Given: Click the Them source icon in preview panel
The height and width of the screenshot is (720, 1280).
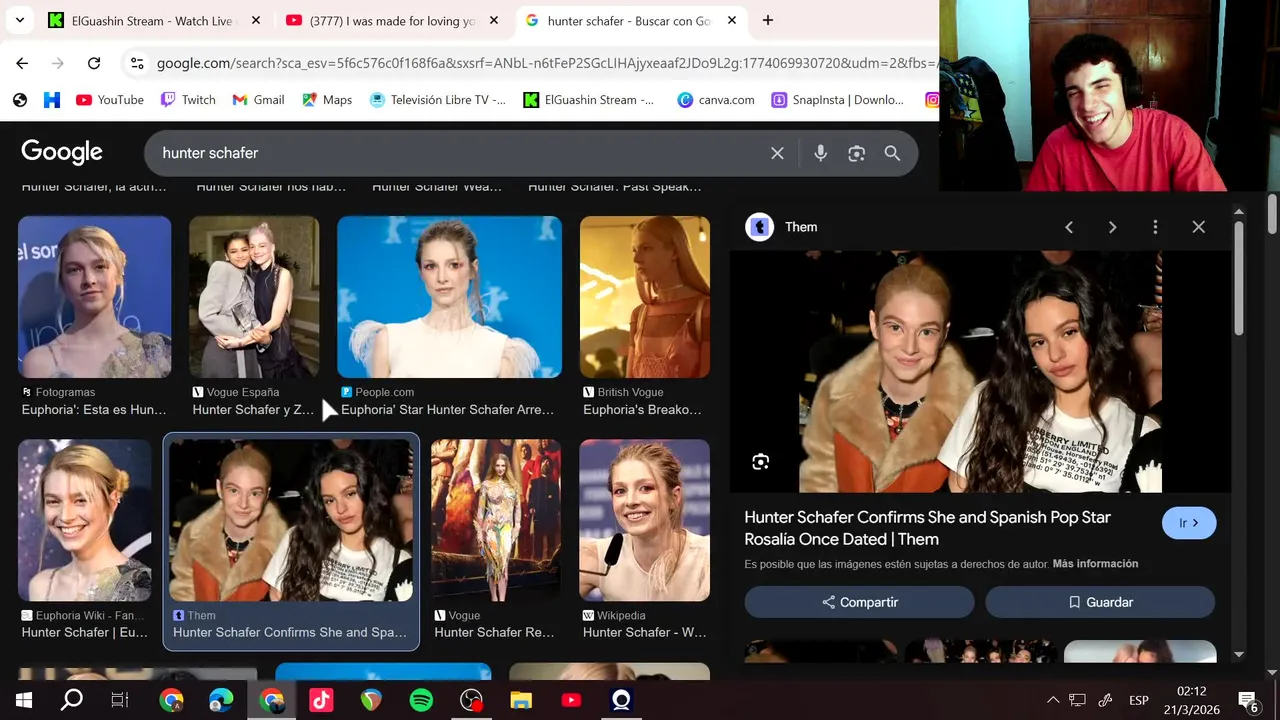Looking at the screenshot, I should (760, 227).
